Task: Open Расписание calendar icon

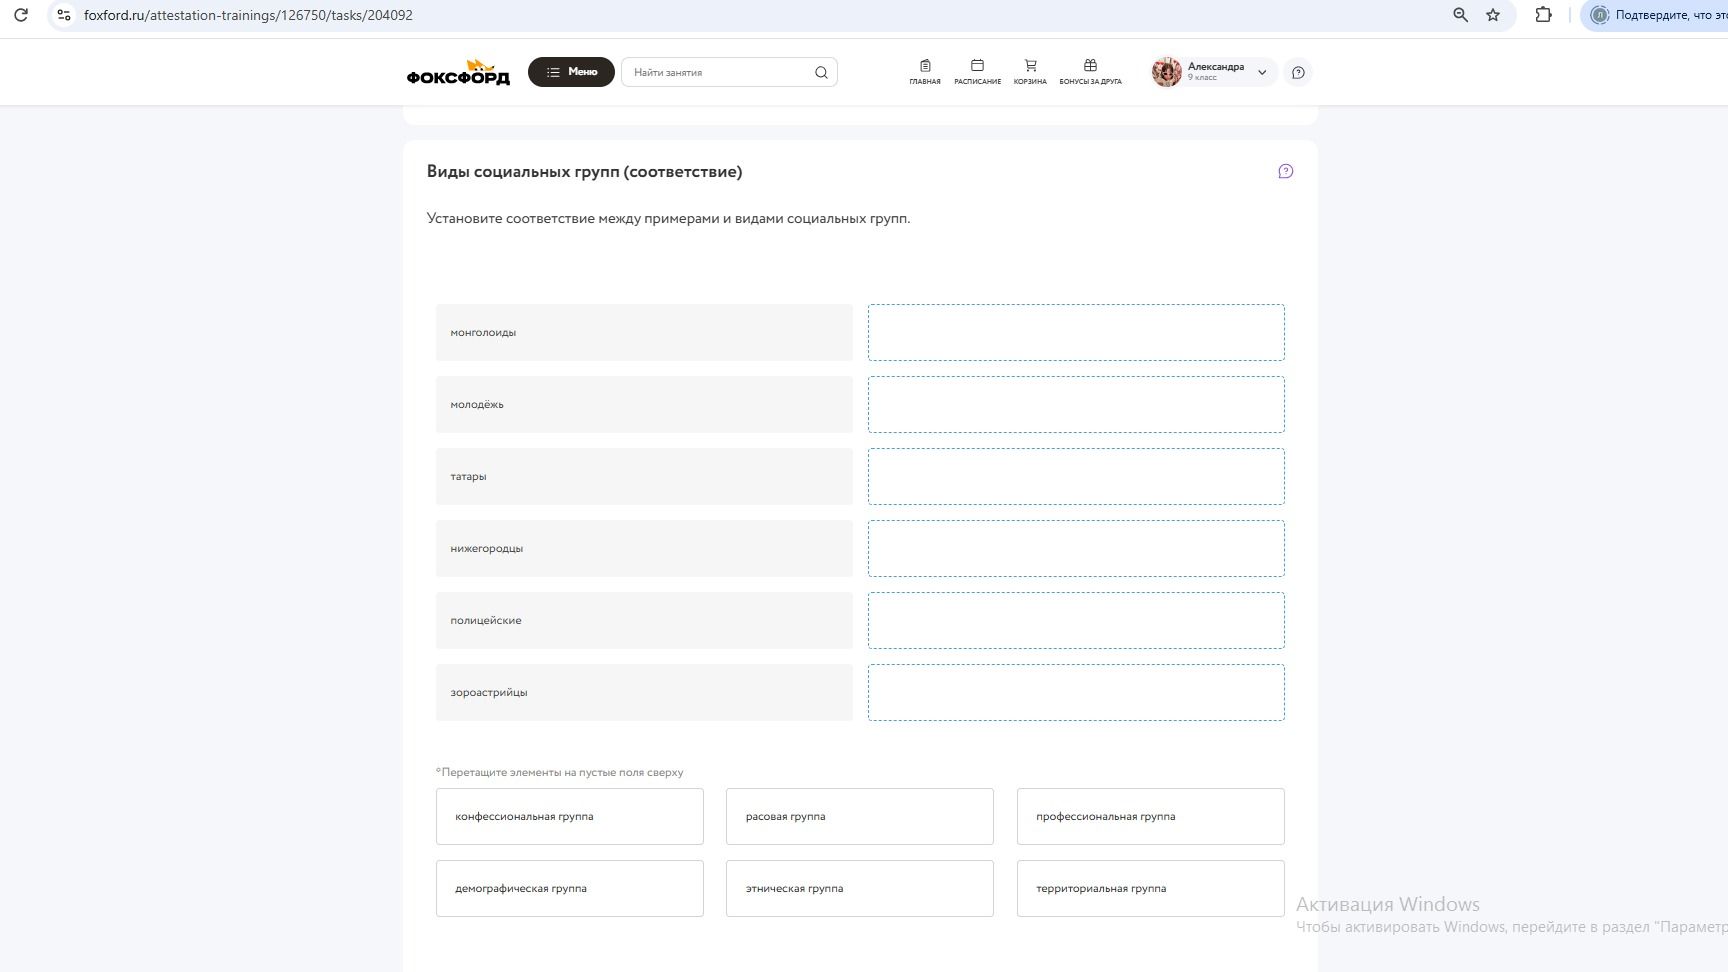Action: (x=977, y=72)
